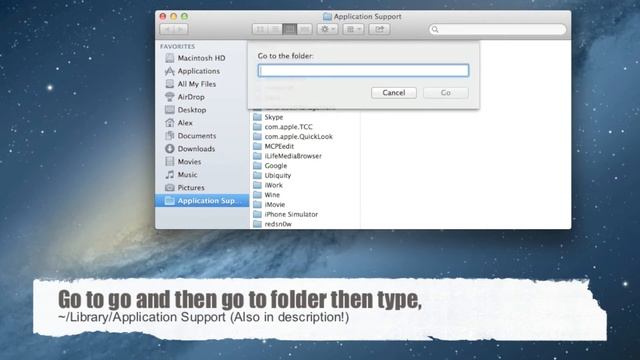Zoom the Finder window with green button

point(184,16)
